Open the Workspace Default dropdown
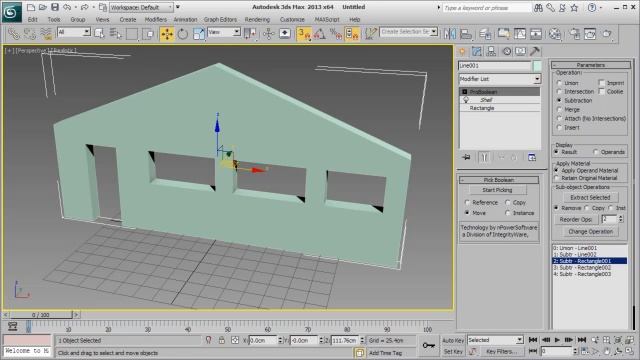Screen dimensions: 640x360 [x=141, y=7]
